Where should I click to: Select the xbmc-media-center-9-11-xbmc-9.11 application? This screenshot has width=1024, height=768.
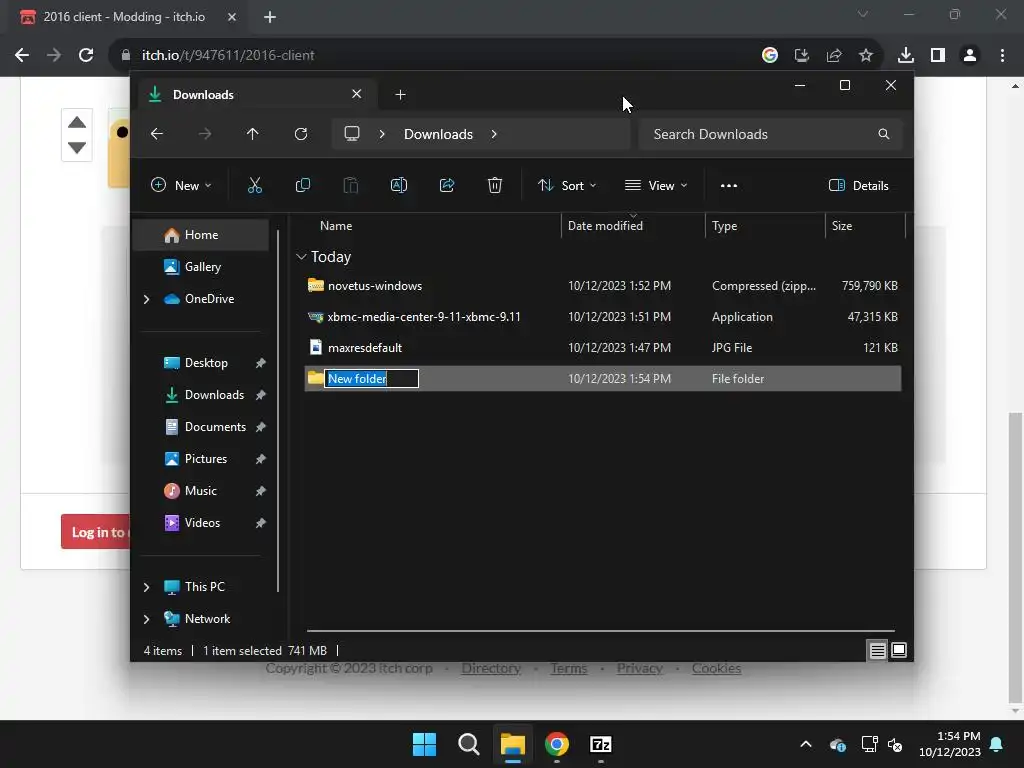click(603, 317)
